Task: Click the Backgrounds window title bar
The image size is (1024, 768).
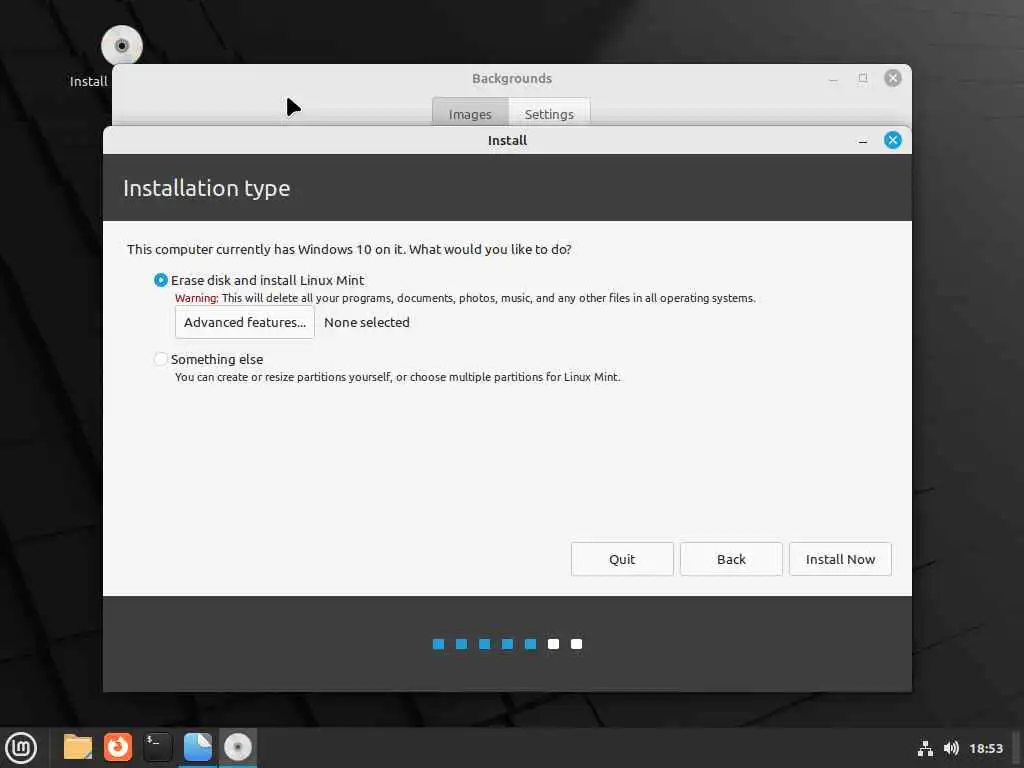Action: coord(511,78)
